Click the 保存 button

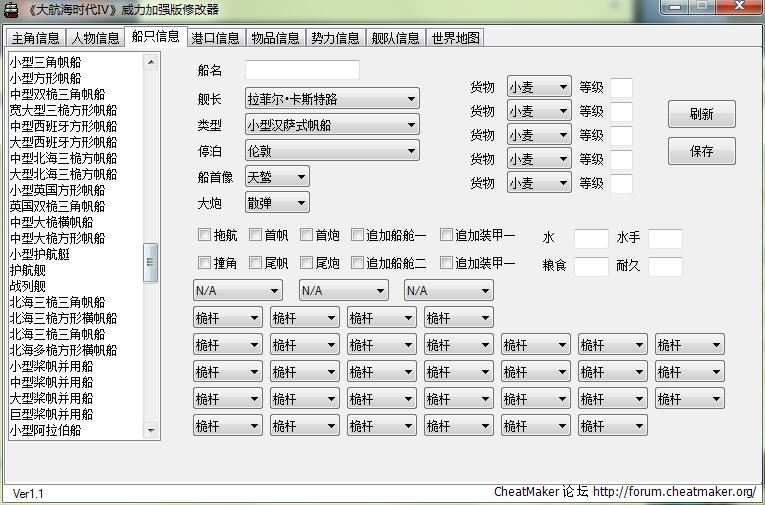point(701,151)
